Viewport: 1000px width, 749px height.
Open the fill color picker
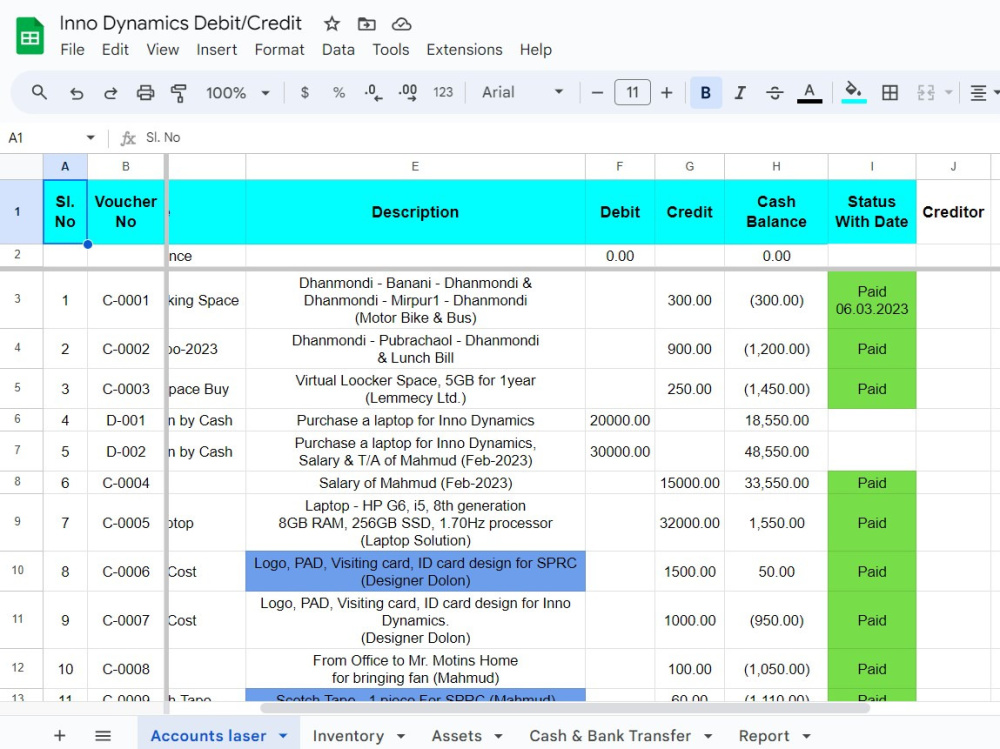pyautogui.click(x=854, y=93)
